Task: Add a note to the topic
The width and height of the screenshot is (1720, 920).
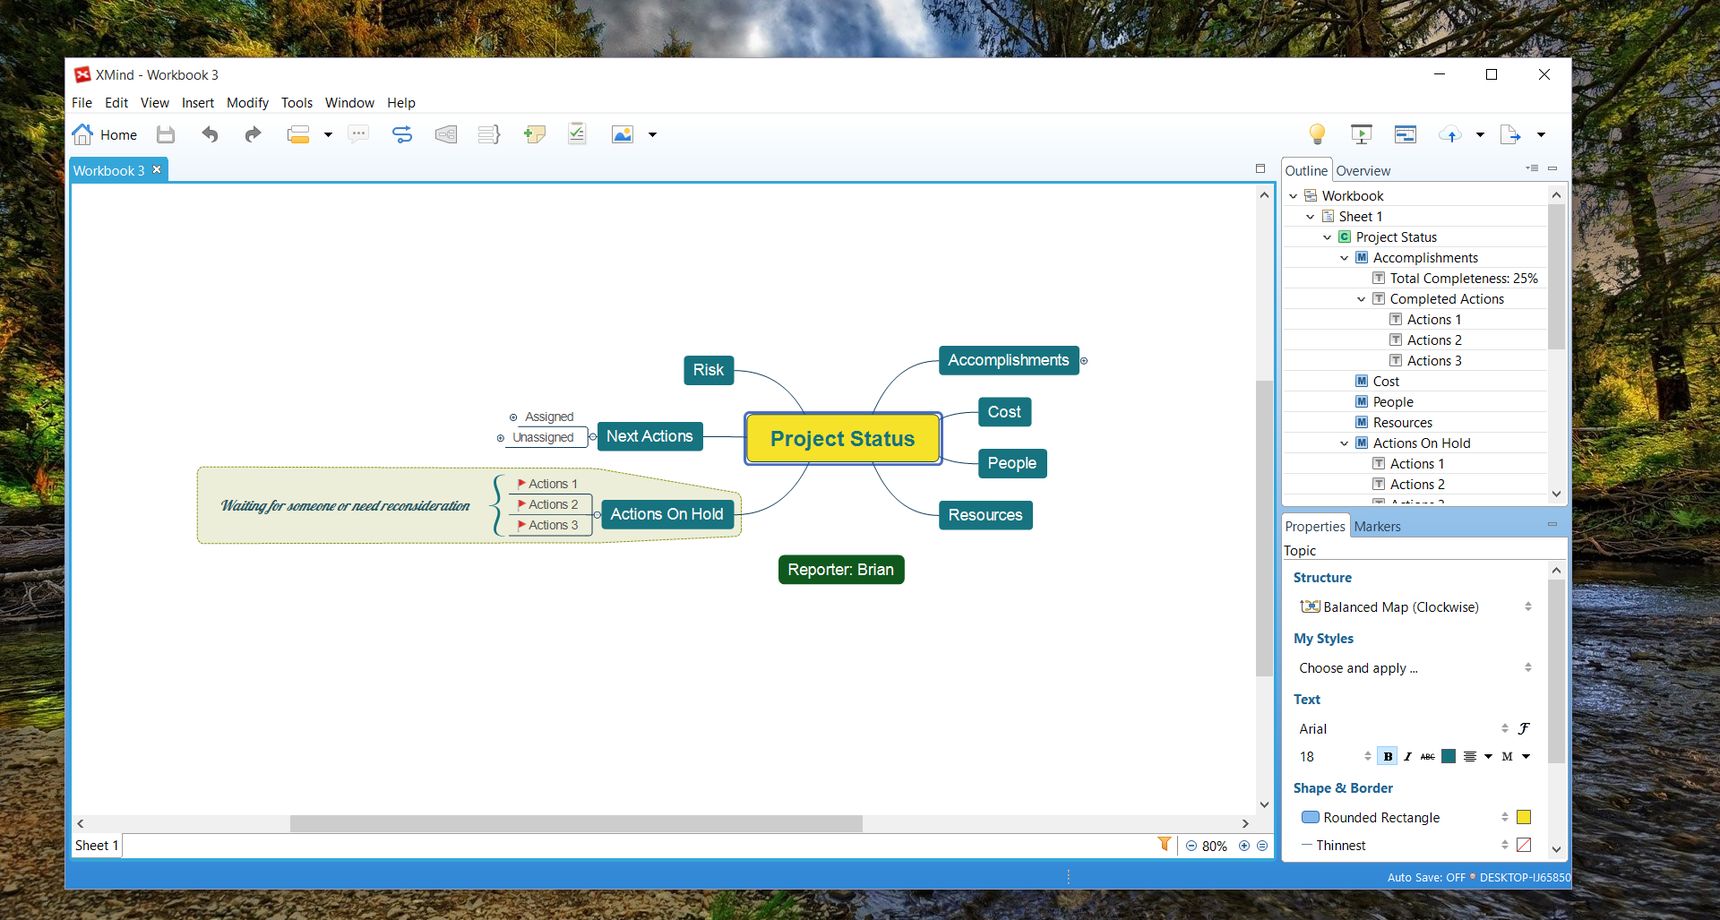Action: click(534, 134)
